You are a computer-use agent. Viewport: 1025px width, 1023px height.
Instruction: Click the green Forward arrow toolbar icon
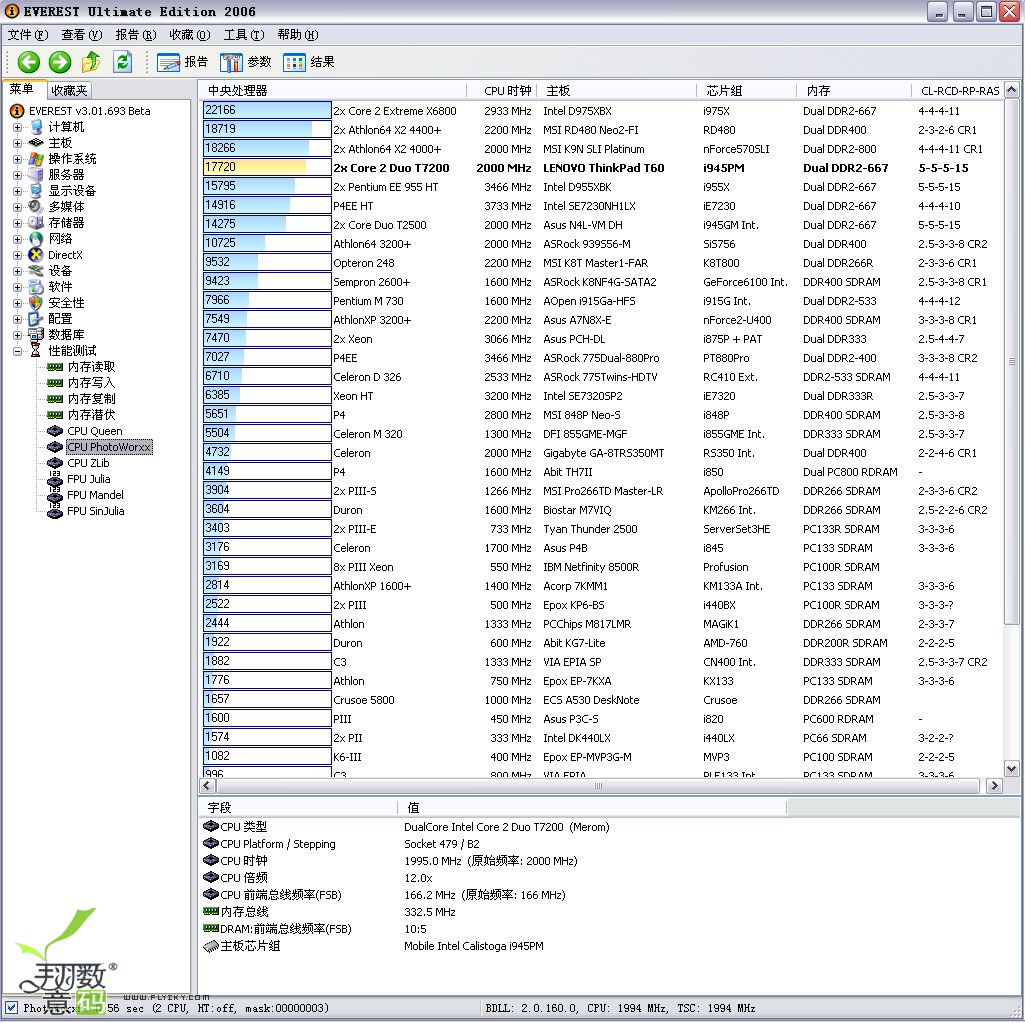point(59,62)
